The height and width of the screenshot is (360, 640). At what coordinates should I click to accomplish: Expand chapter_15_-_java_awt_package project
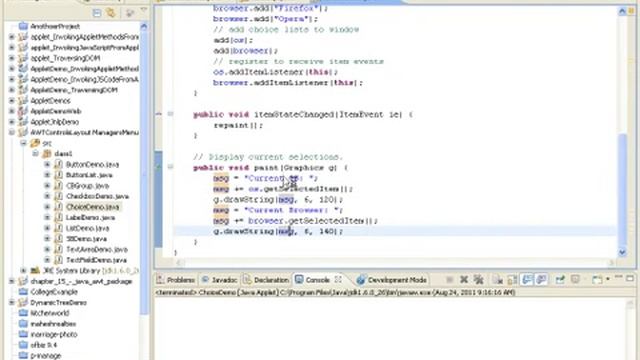(12, 281)
